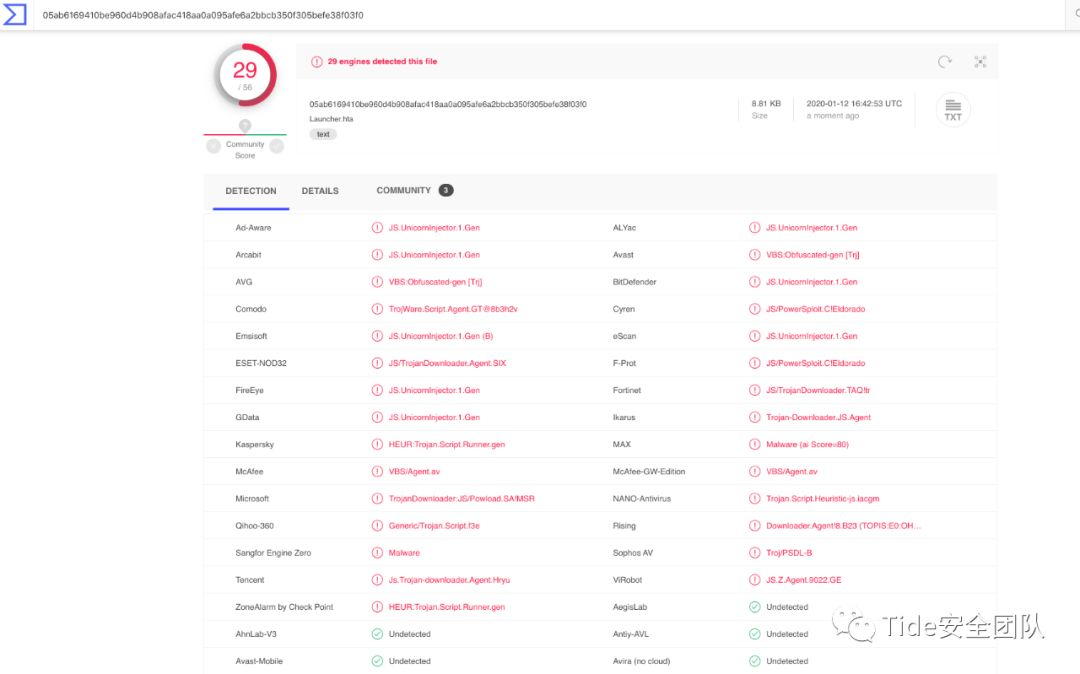Click the alert icon in Comodo row
This screenshot has width=1080, height=674.
(x=377, y=309)
